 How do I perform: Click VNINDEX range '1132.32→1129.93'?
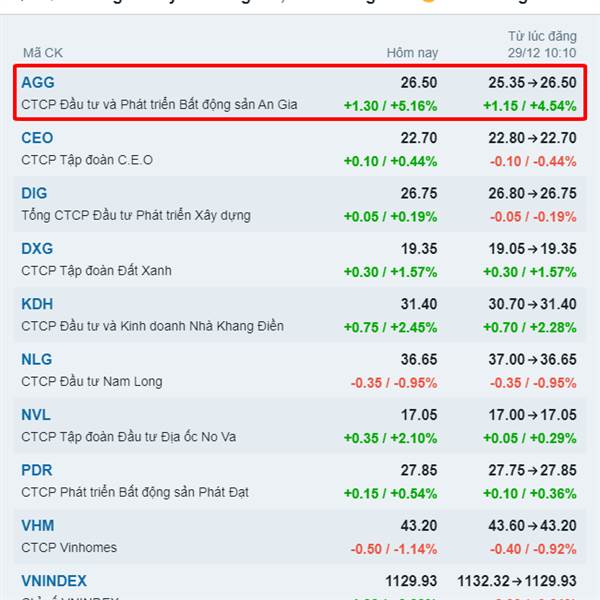(517, 581)
